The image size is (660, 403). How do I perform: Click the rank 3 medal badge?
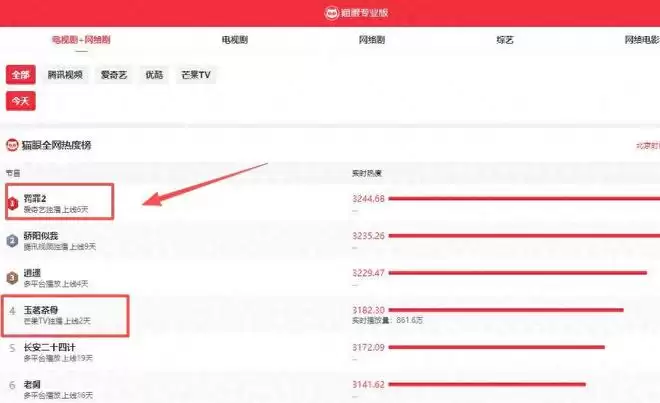pos(12,277)
